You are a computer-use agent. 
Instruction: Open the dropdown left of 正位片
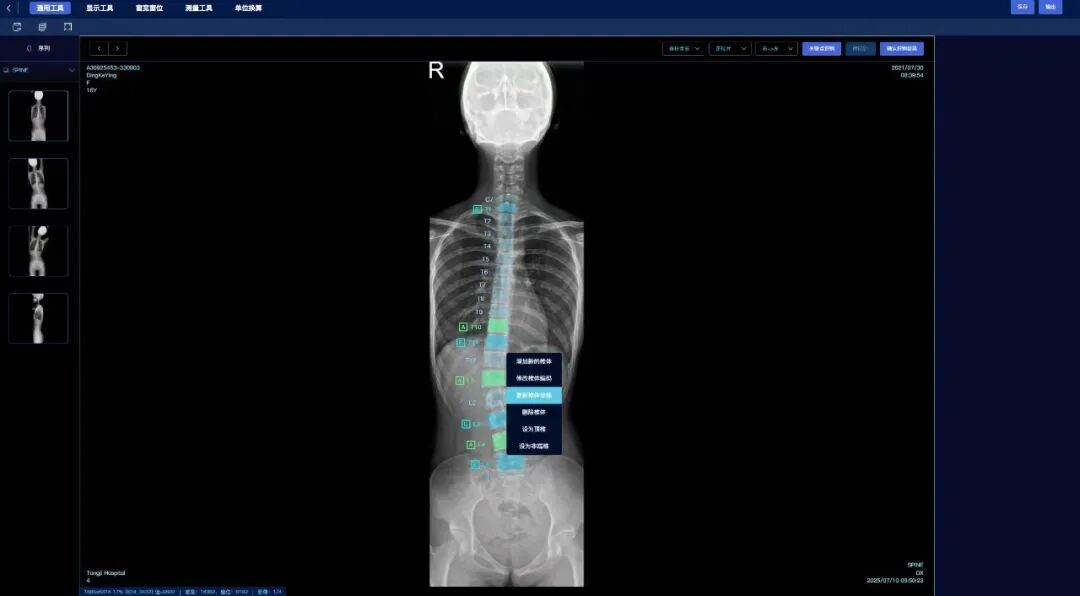coord(683,49)
